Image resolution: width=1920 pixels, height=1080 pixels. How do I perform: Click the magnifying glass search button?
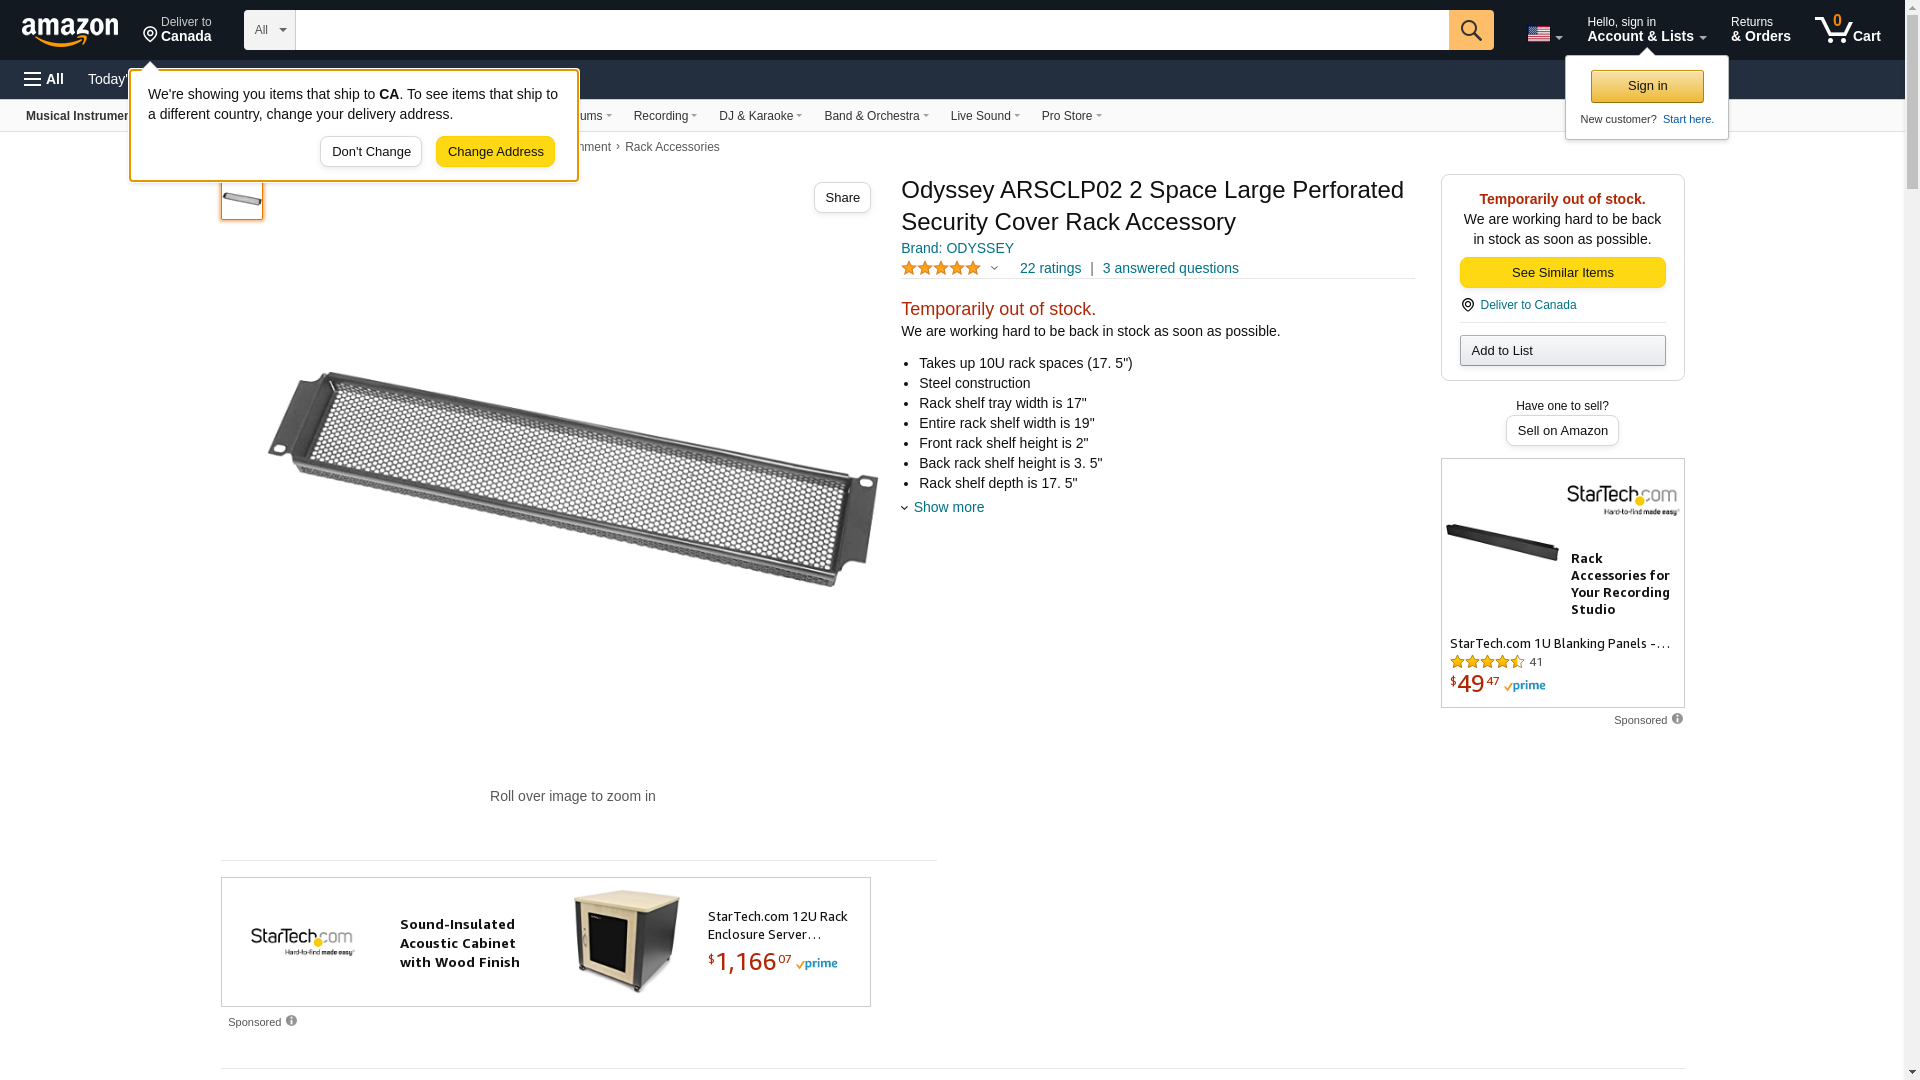(x=1471, y=30)
